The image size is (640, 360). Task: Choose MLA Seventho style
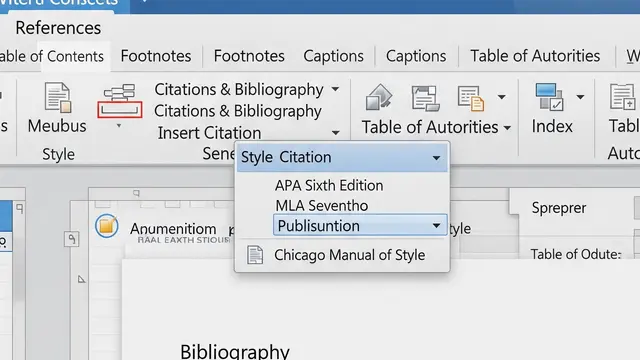click(x=322, y=206)
